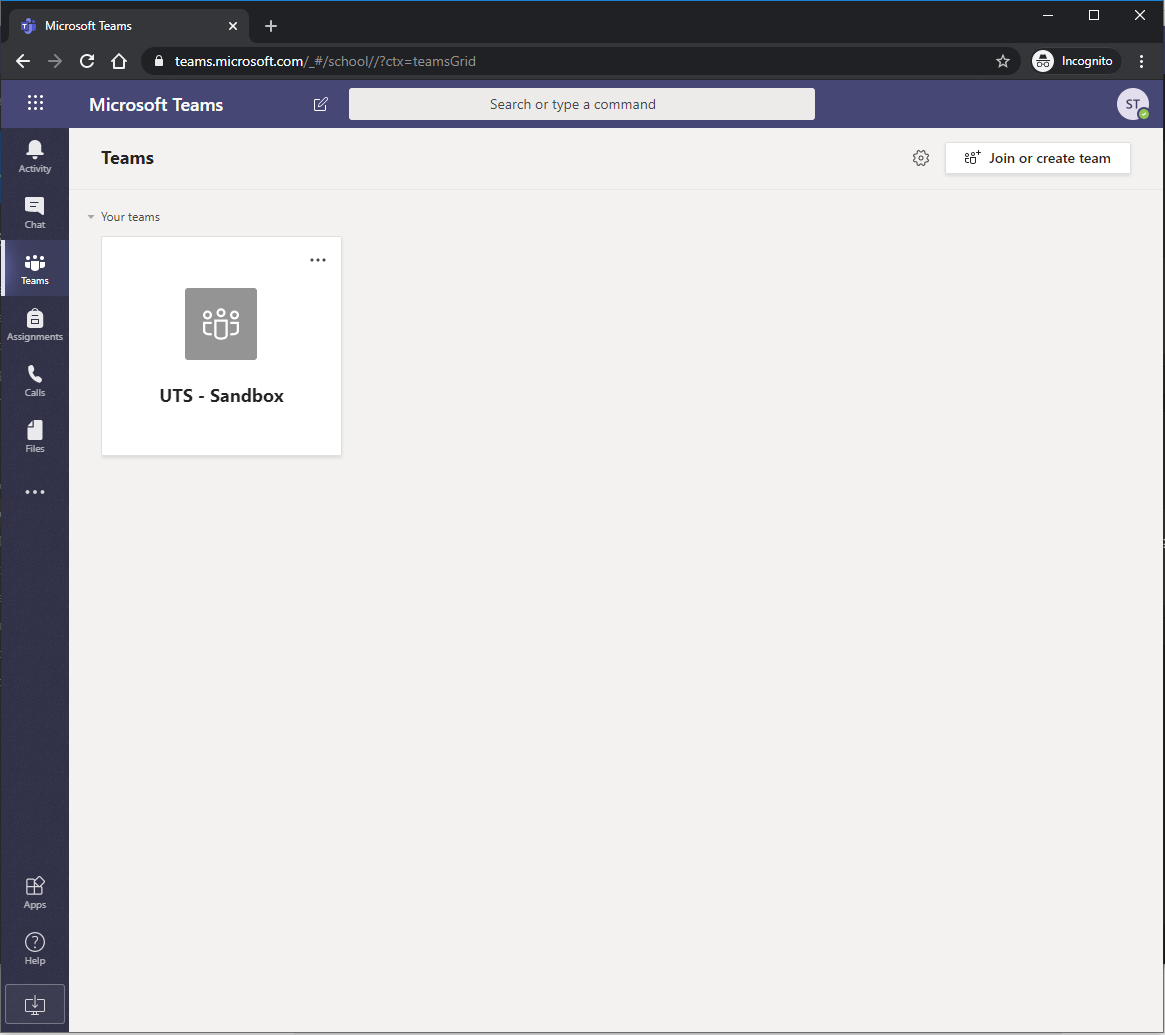Open the Help menu
1165x1035 pixels.
35,949
